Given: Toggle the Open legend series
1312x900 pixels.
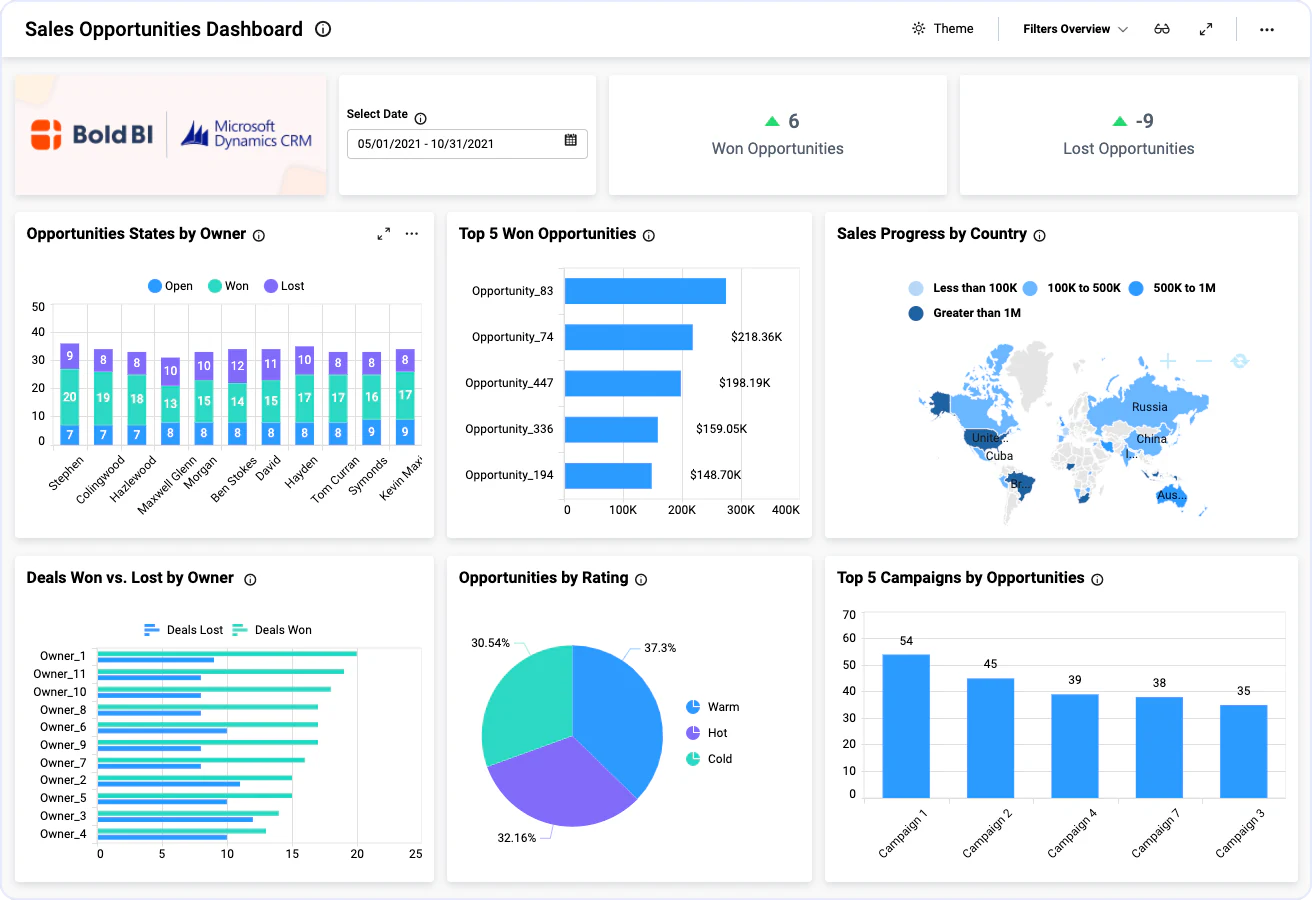Looking at the screenshot, I should coord(170,286).
